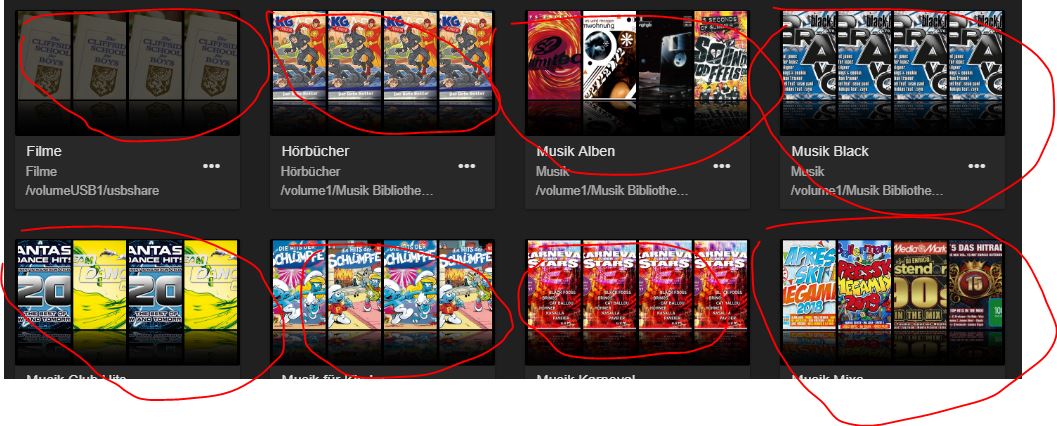Click the Musik Black library title
This screenshot has height=426, width=1057.
click(x=830, y=151)
